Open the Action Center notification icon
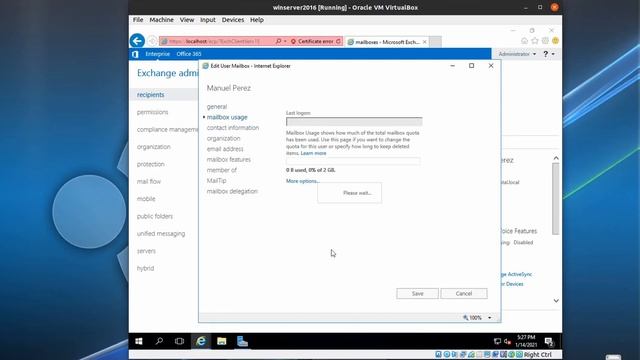 coord(549,341)
